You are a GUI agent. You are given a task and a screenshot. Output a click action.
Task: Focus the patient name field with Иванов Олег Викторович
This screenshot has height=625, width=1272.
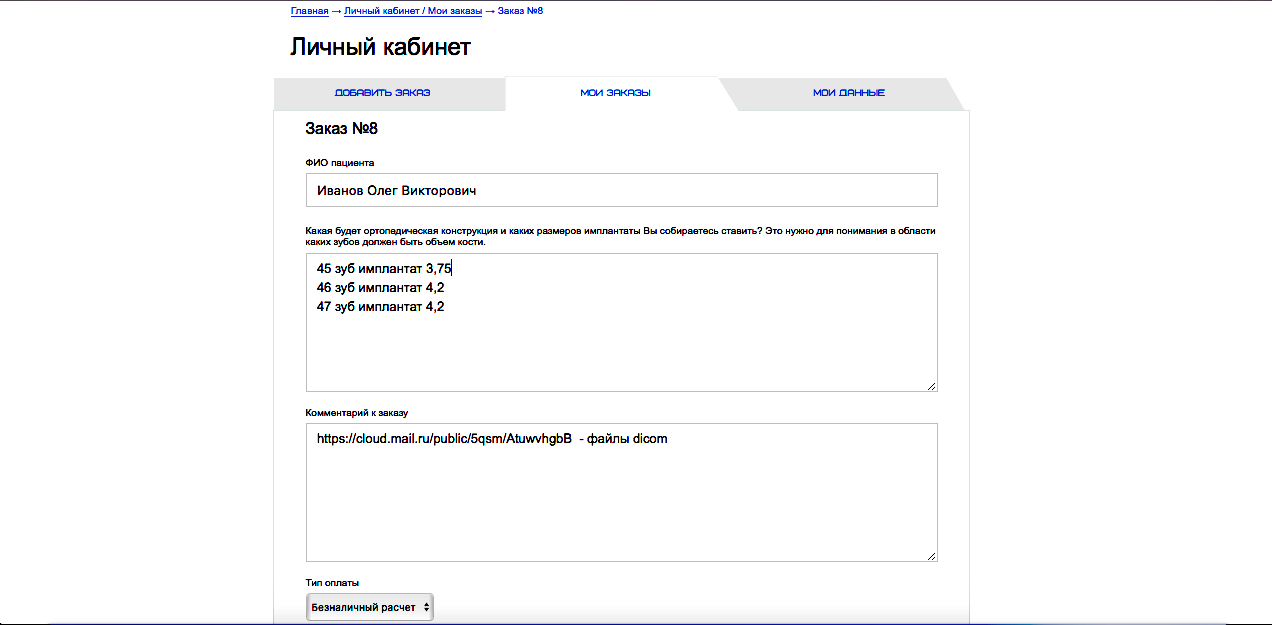(x=621, y=190)
